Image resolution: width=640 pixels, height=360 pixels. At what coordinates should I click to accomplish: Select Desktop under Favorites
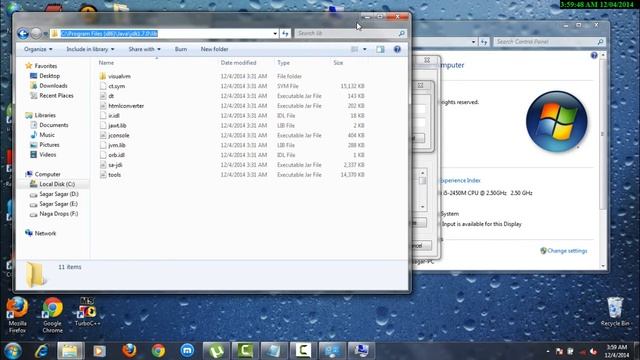pyautogui.click(x=49, y=76)
